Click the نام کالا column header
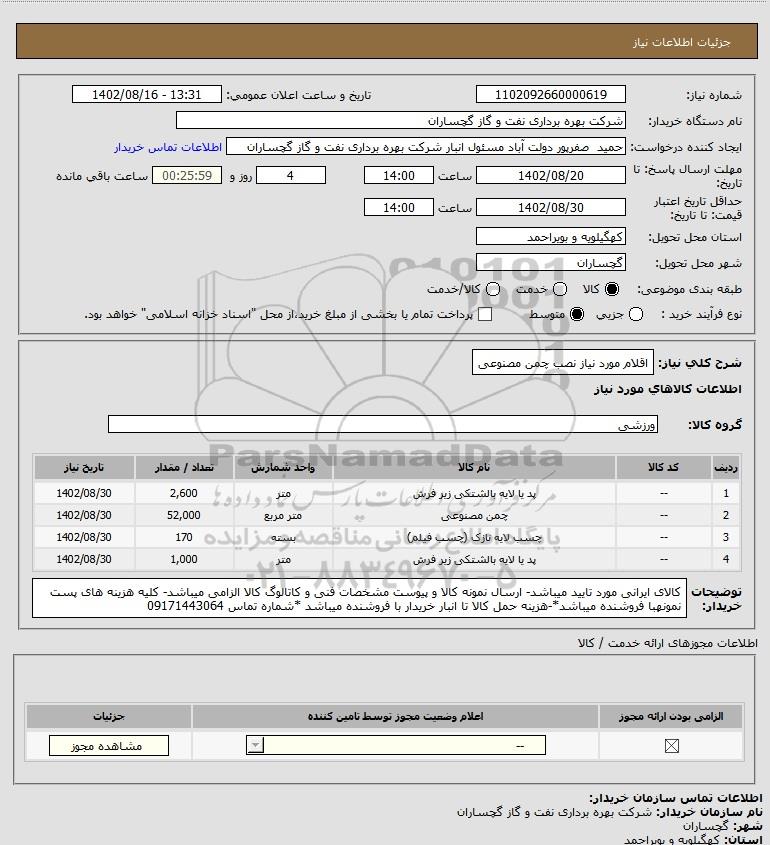This screenshot has height=845, width=770. (474, 467)
